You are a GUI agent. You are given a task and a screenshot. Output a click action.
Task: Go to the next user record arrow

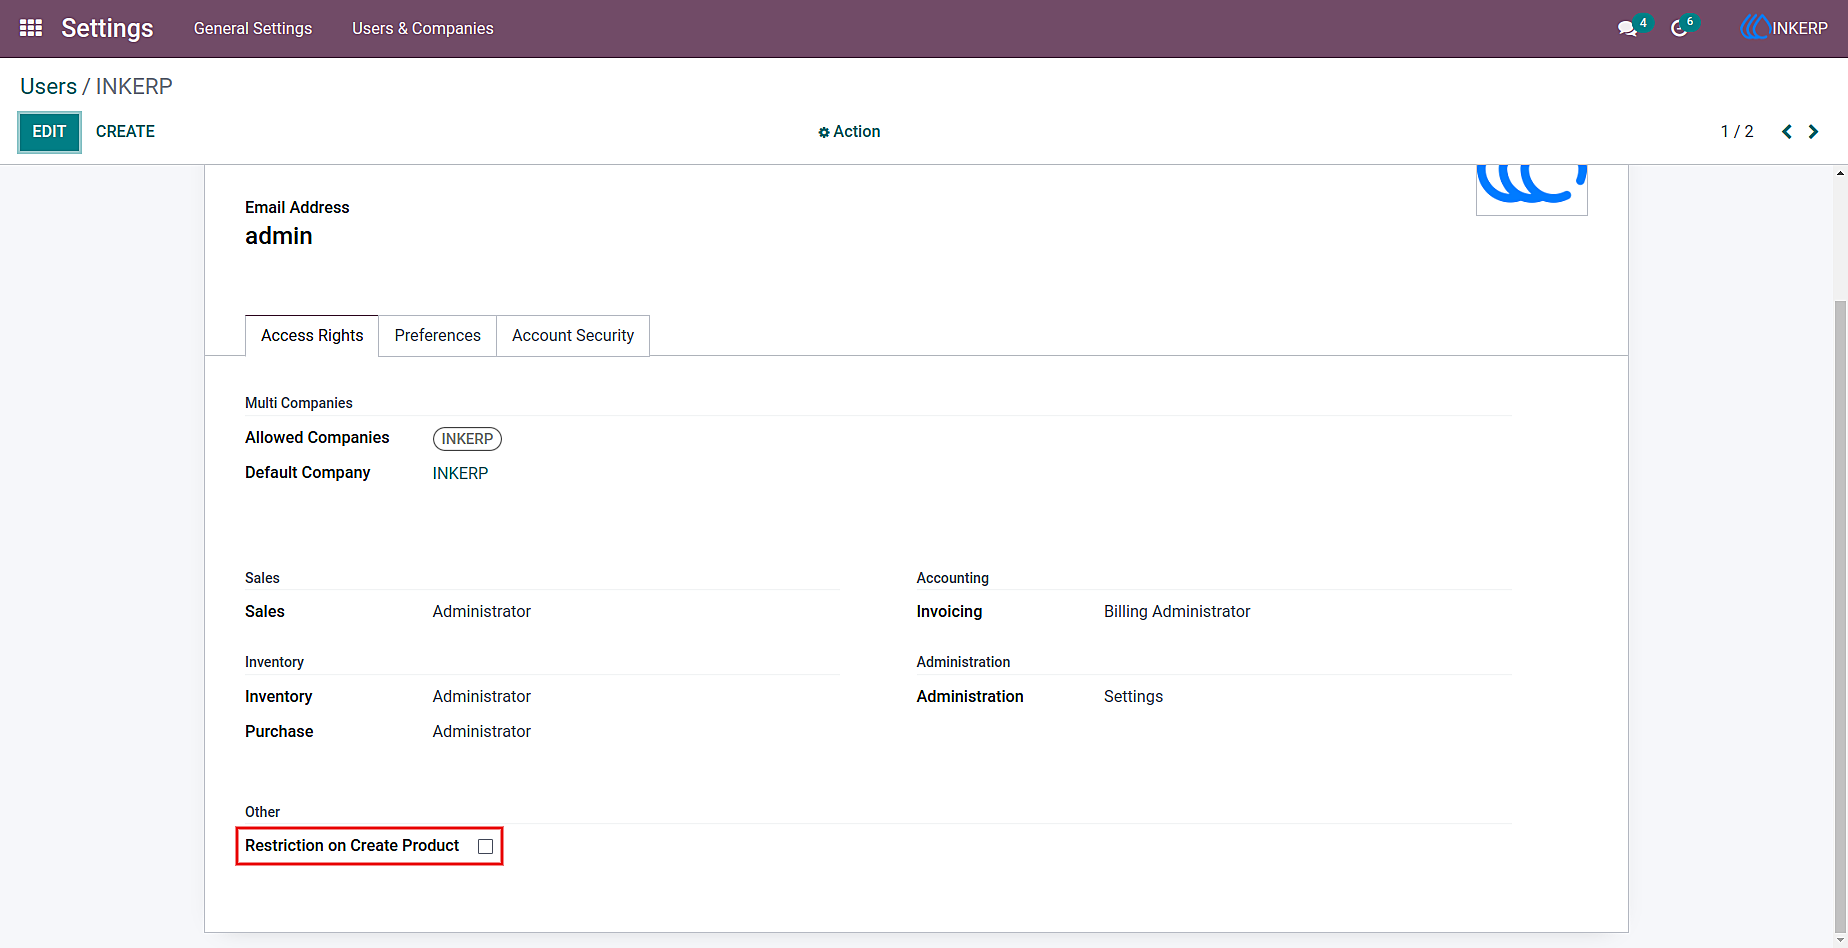(1813, 132)
